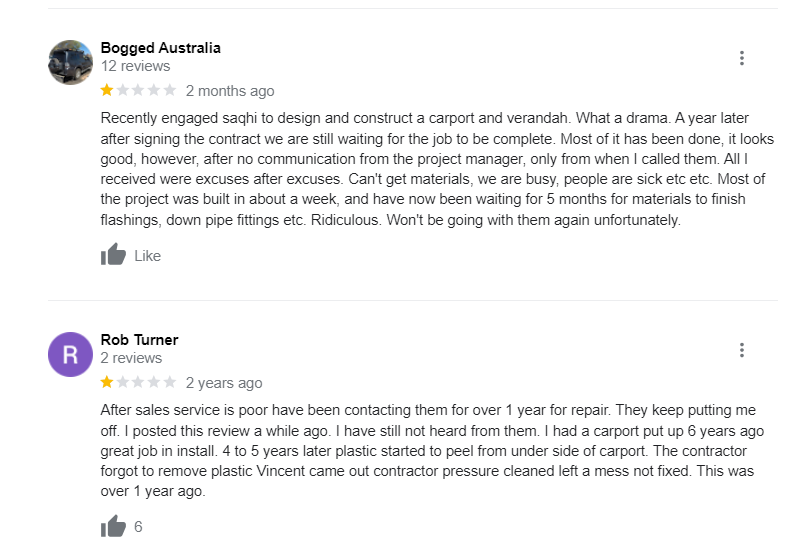The height and width of the screenshot is (550, 795).
Task: Click the "2 years ago" timestamp
Action: (x=224, y=383)
